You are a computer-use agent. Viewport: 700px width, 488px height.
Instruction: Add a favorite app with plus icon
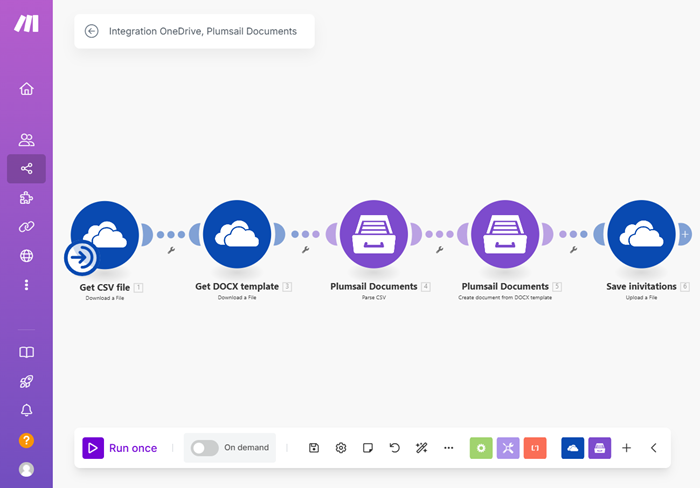(626, 448)
